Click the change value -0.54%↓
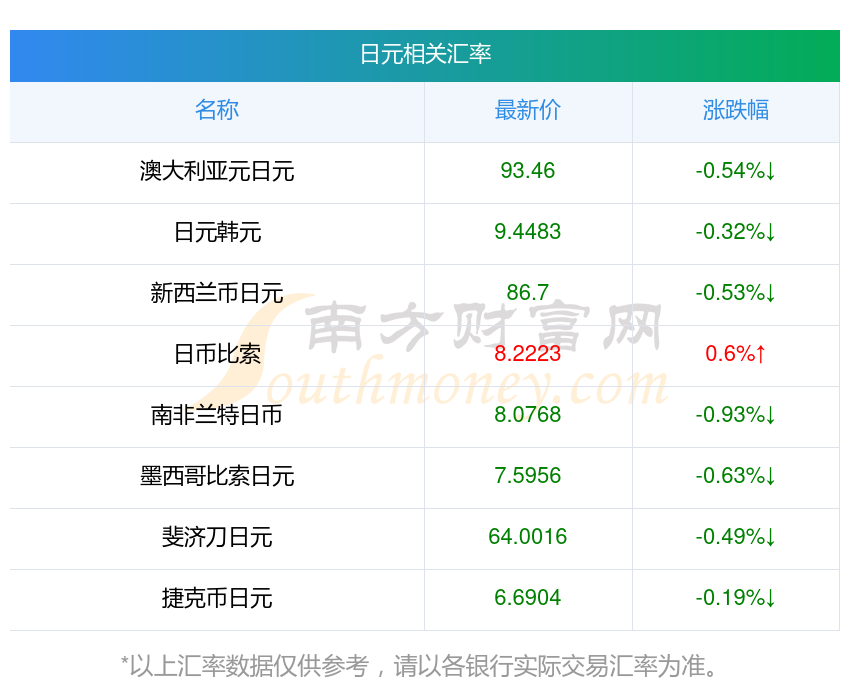This screenshot has width=850, height=698. 736,171
